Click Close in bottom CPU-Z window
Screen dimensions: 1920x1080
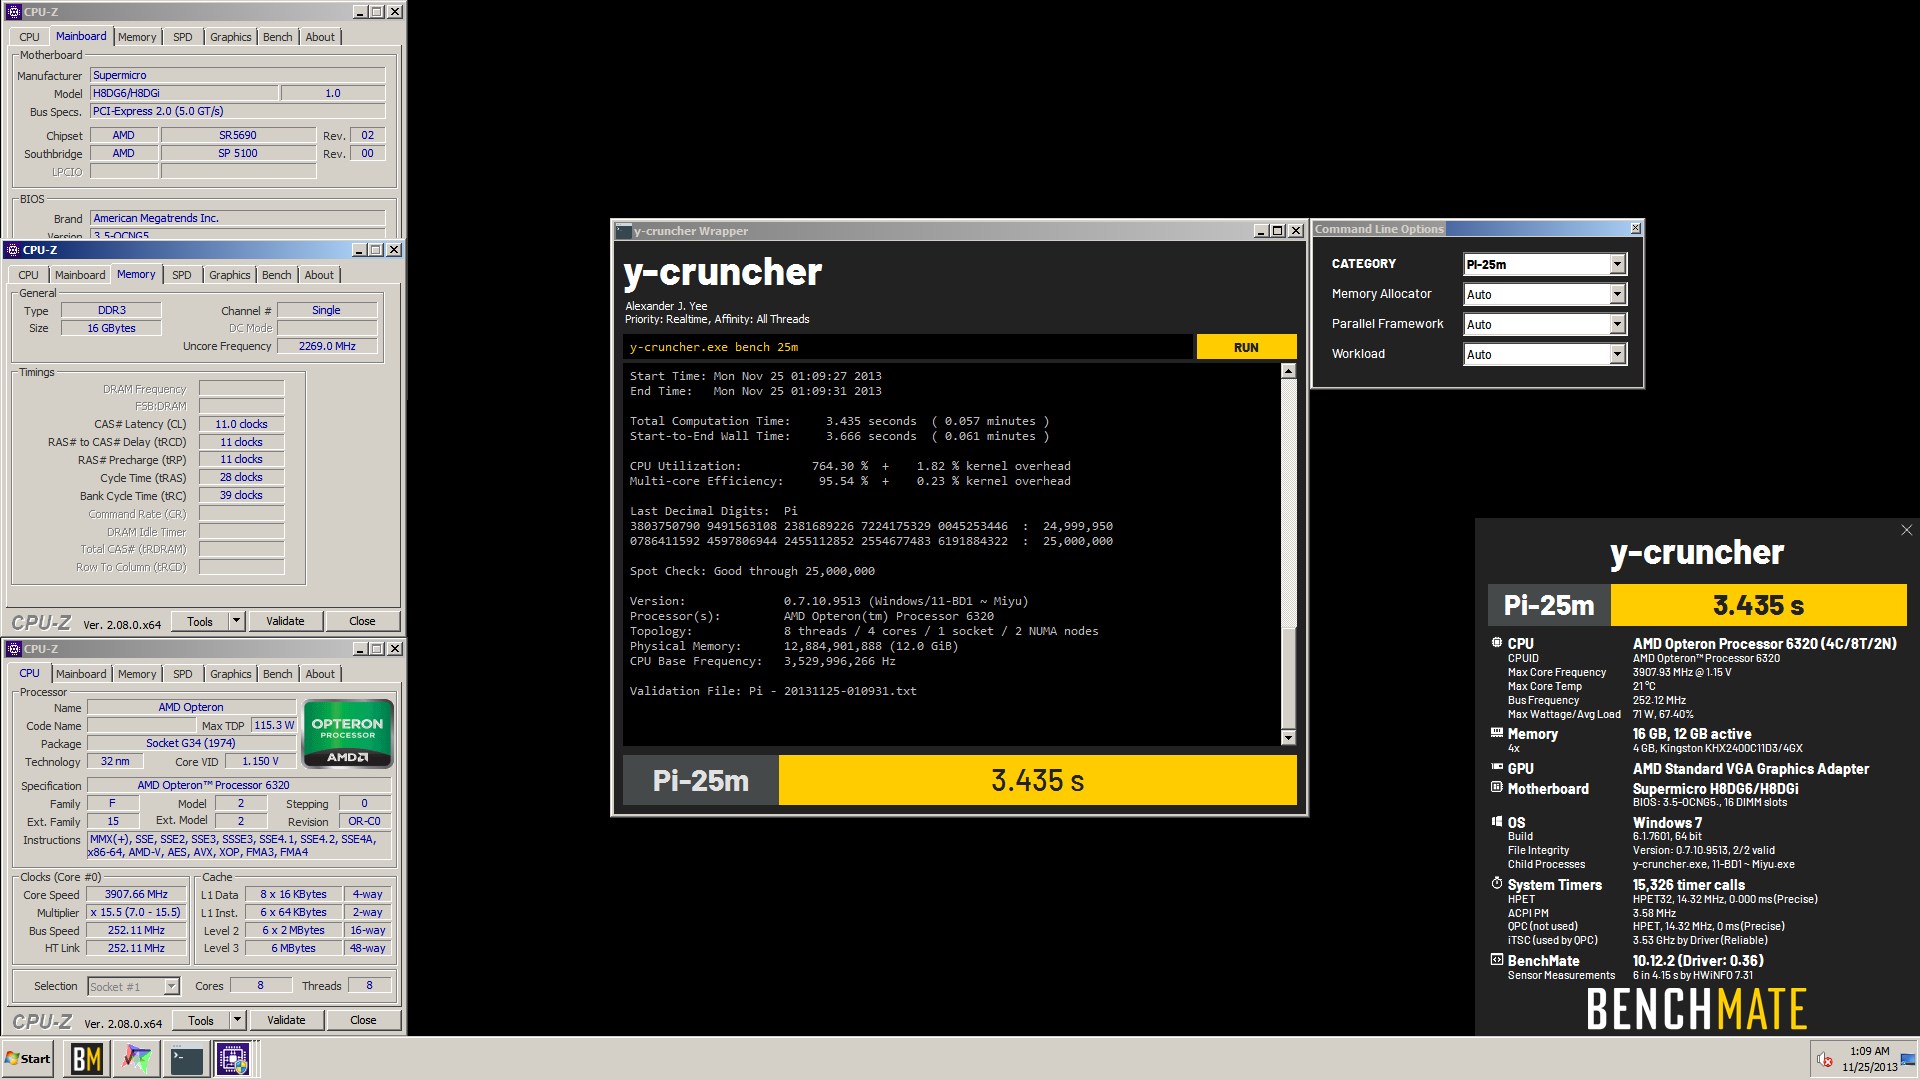pos(363,1020)
